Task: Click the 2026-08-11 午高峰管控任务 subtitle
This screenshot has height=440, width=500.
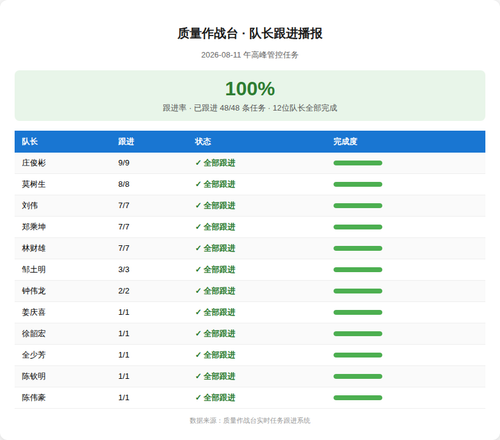Action: 250,55
